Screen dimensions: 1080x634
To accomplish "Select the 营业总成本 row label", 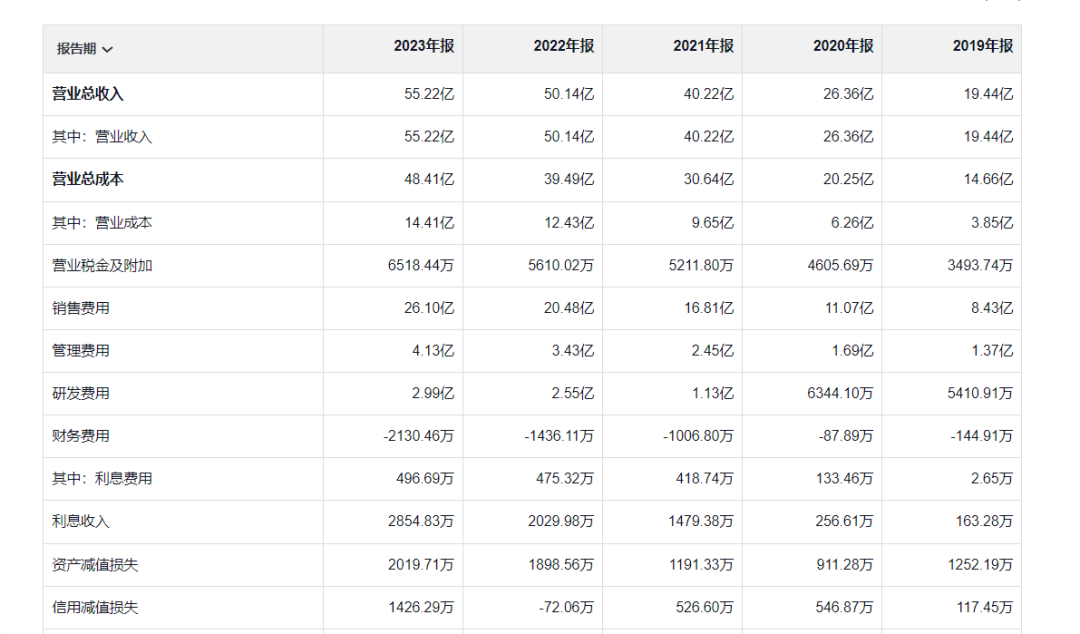I will (x=88, y=180).
